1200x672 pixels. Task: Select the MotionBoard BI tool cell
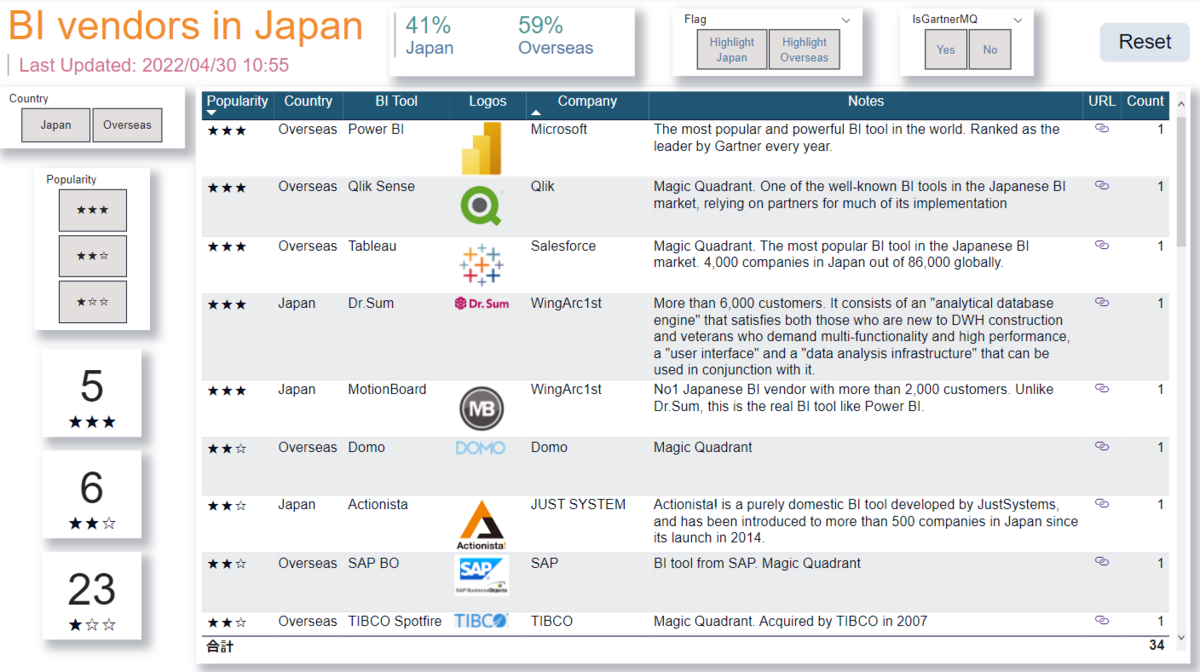(x=387, y=389)
